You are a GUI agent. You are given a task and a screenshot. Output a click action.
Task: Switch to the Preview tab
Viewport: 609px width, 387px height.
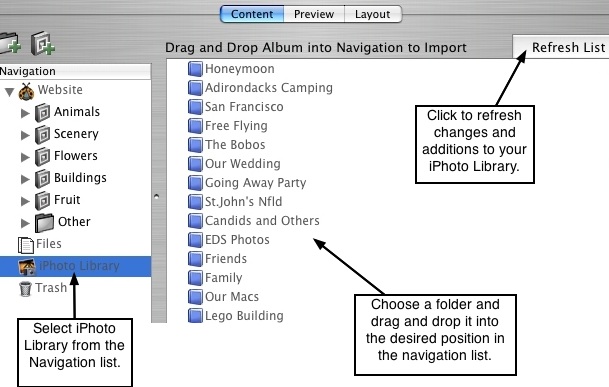[314, 14]
